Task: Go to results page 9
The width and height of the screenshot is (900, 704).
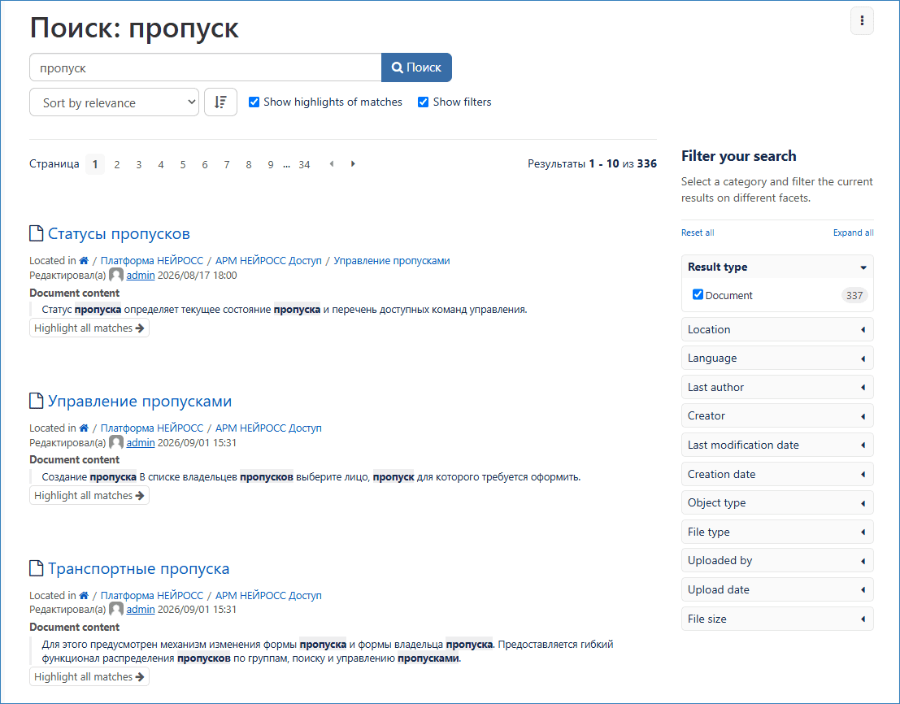Action: click(270, 165)
